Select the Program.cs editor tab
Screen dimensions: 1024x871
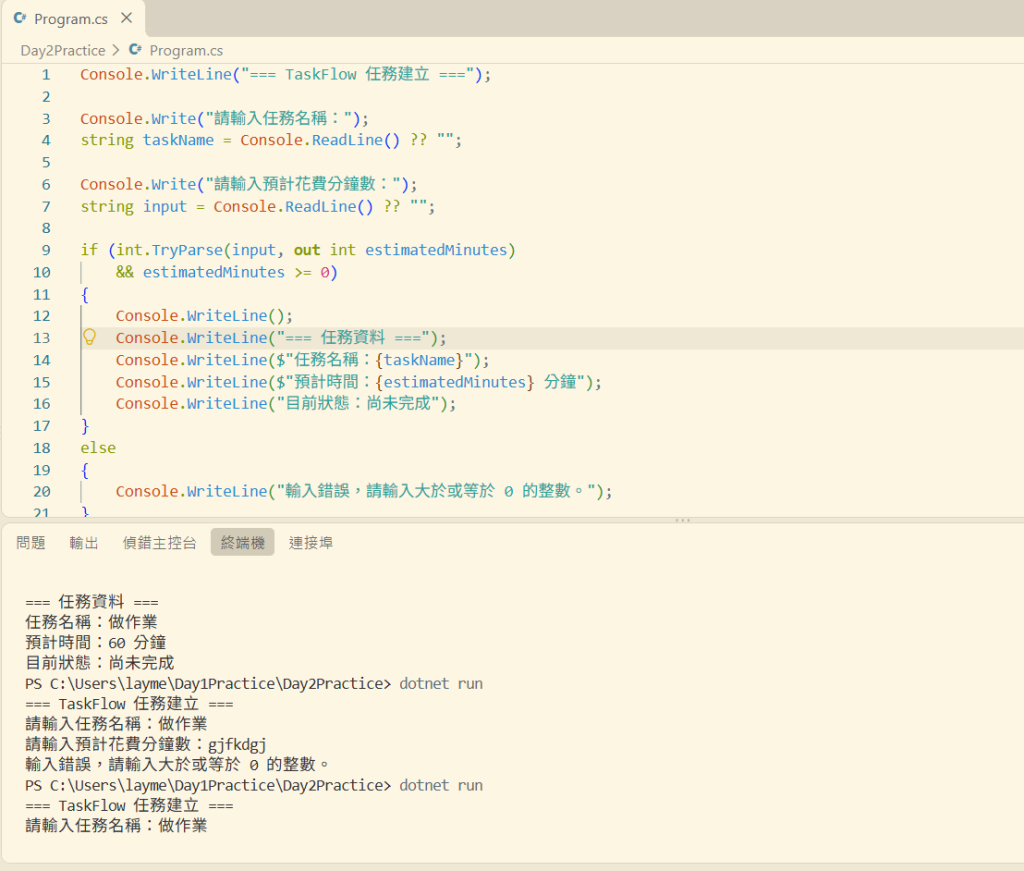[x=72, y=18]
